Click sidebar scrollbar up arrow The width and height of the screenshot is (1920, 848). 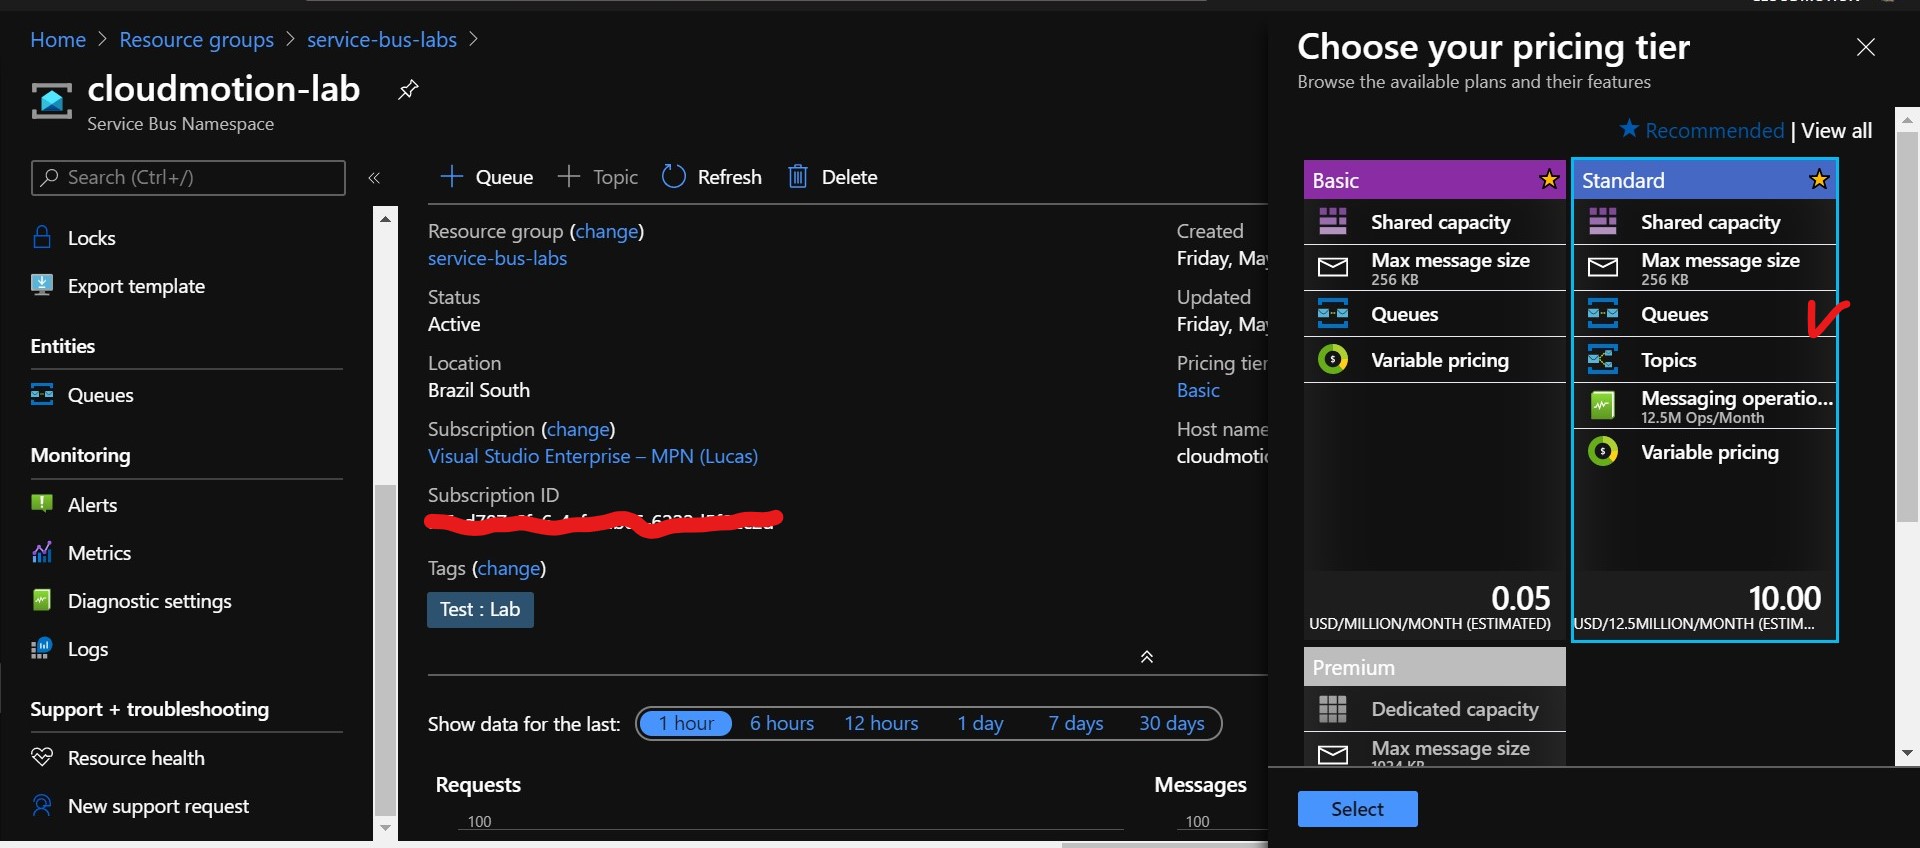pyautogui.click(x=385, y=218)
